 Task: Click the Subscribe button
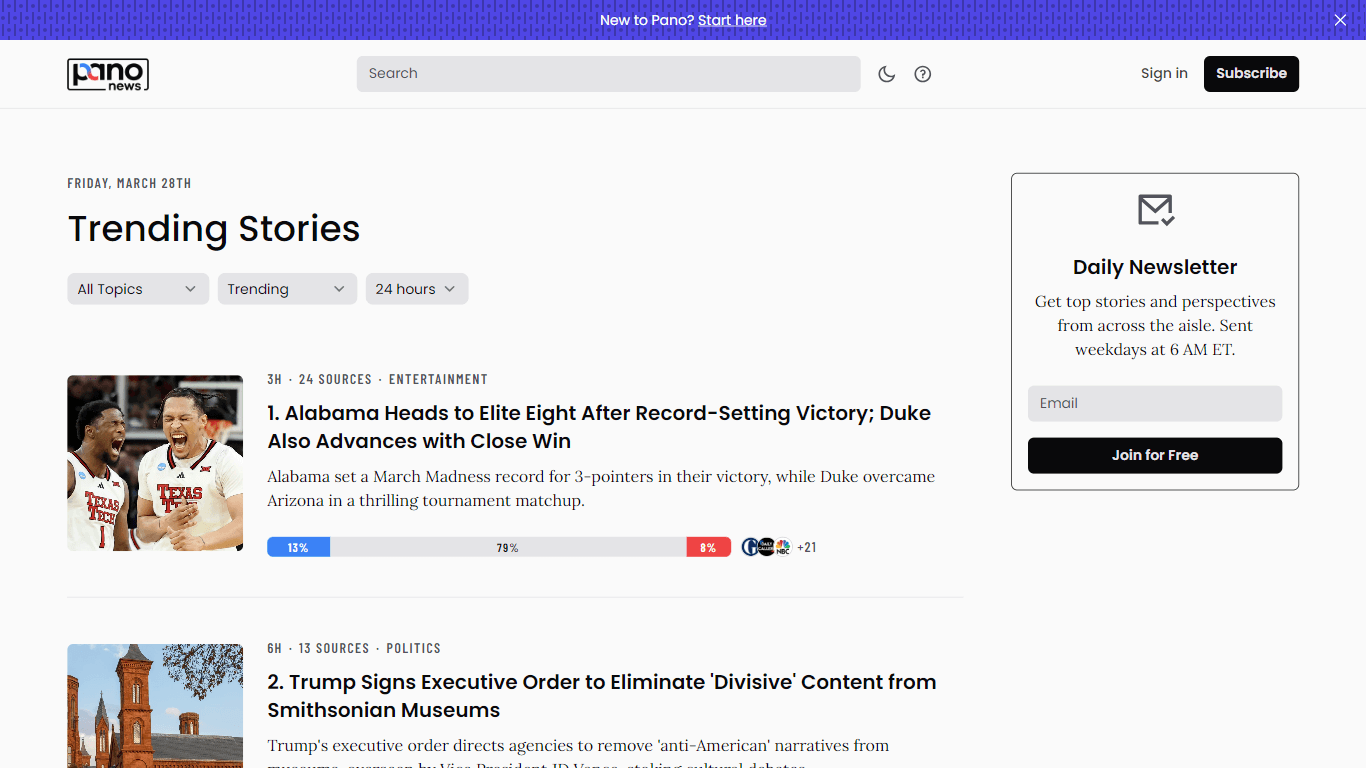(1251, 74)
